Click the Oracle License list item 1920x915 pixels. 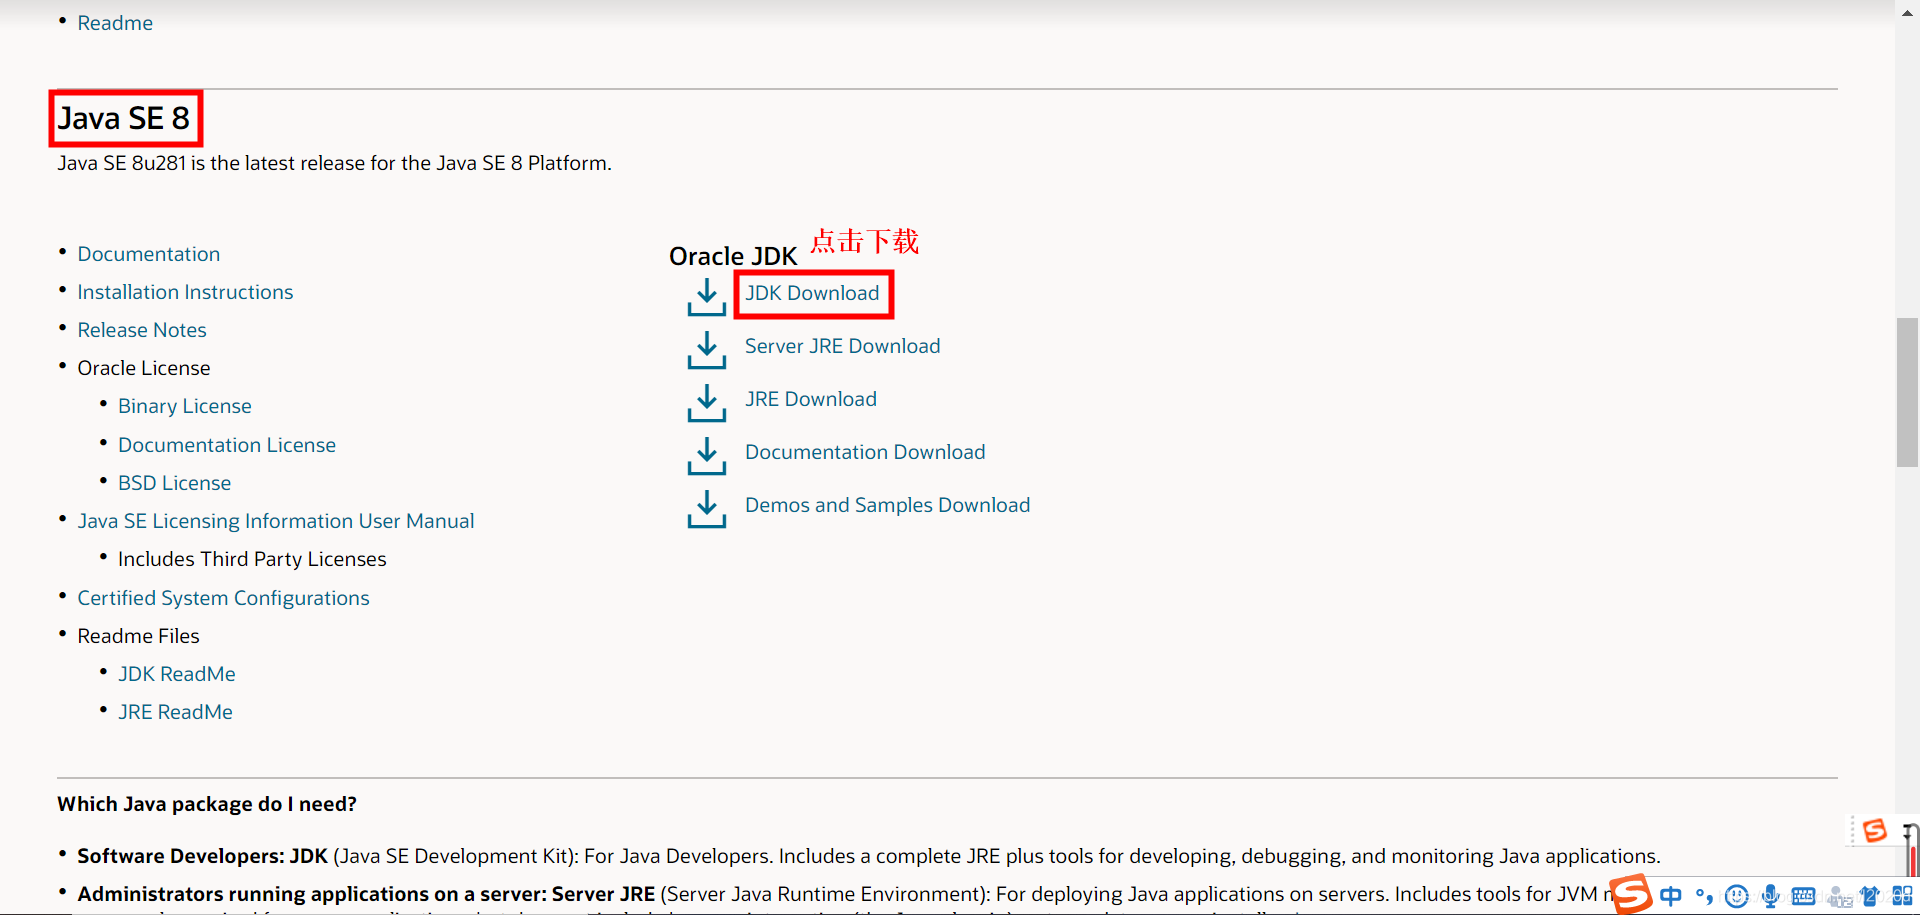click(x=144, y=368)
